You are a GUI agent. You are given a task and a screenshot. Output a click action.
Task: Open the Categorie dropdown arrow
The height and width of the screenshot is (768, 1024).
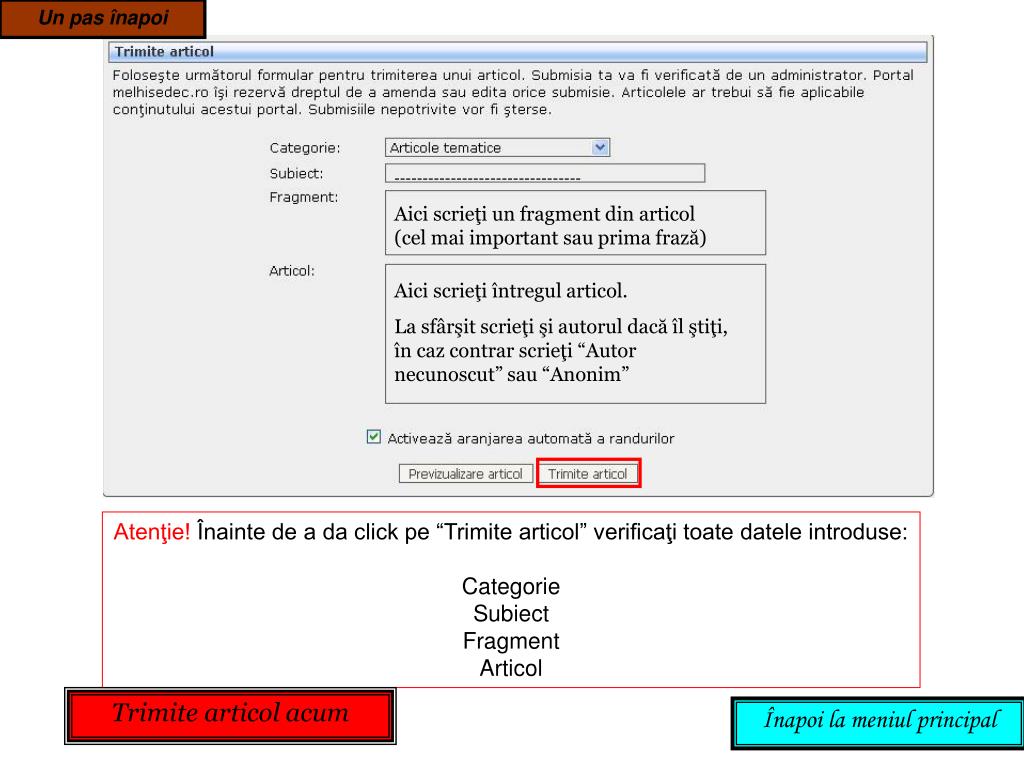pos(600,148)
